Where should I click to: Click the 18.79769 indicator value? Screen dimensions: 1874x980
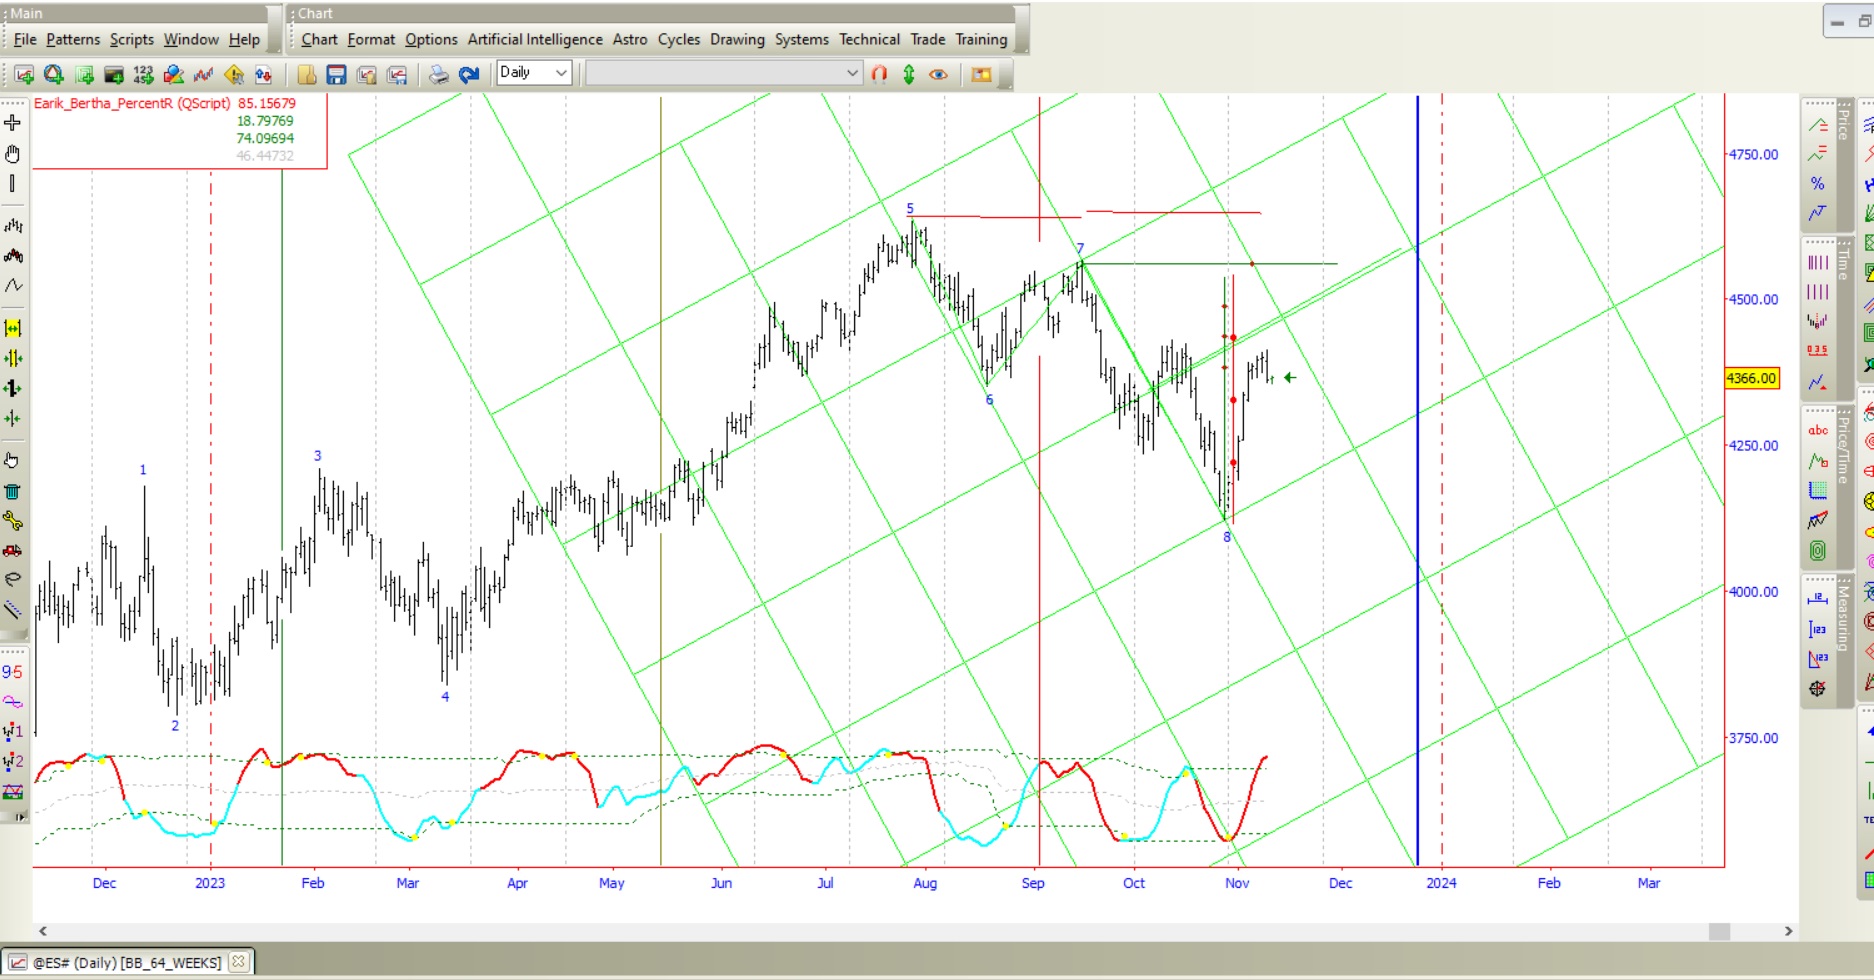(265, 121)
